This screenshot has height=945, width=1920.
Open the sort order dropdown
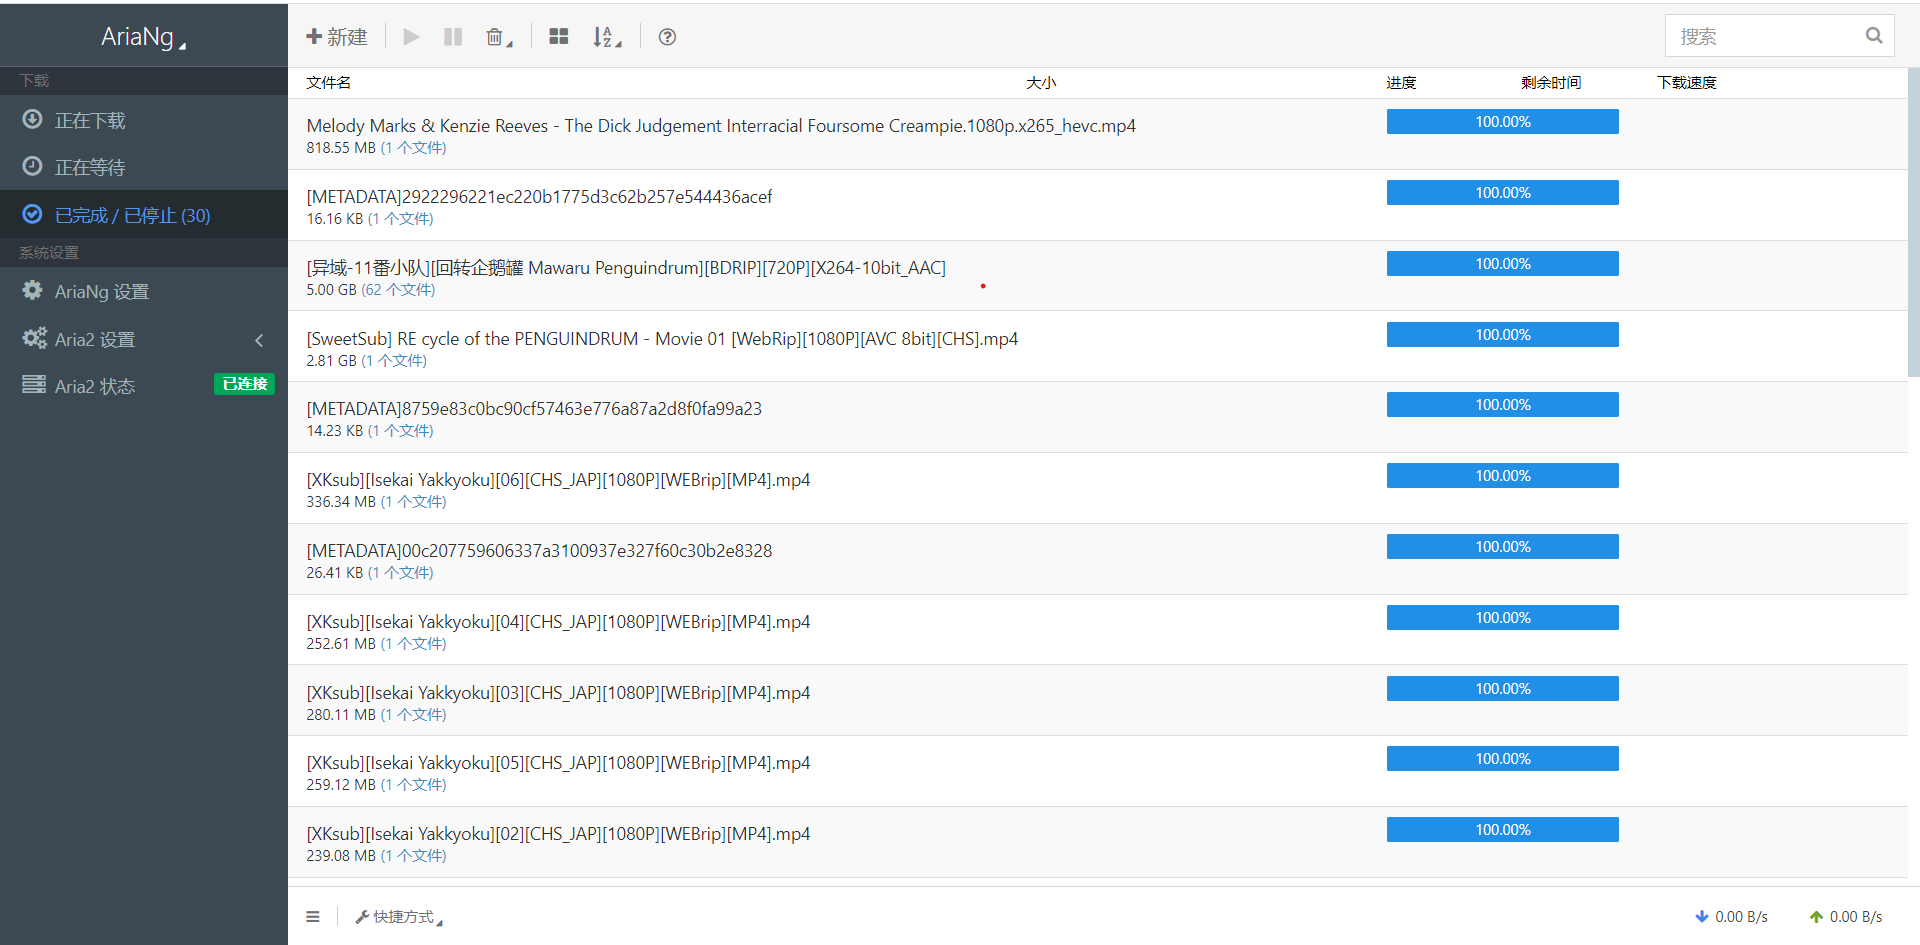pos(606,37)
